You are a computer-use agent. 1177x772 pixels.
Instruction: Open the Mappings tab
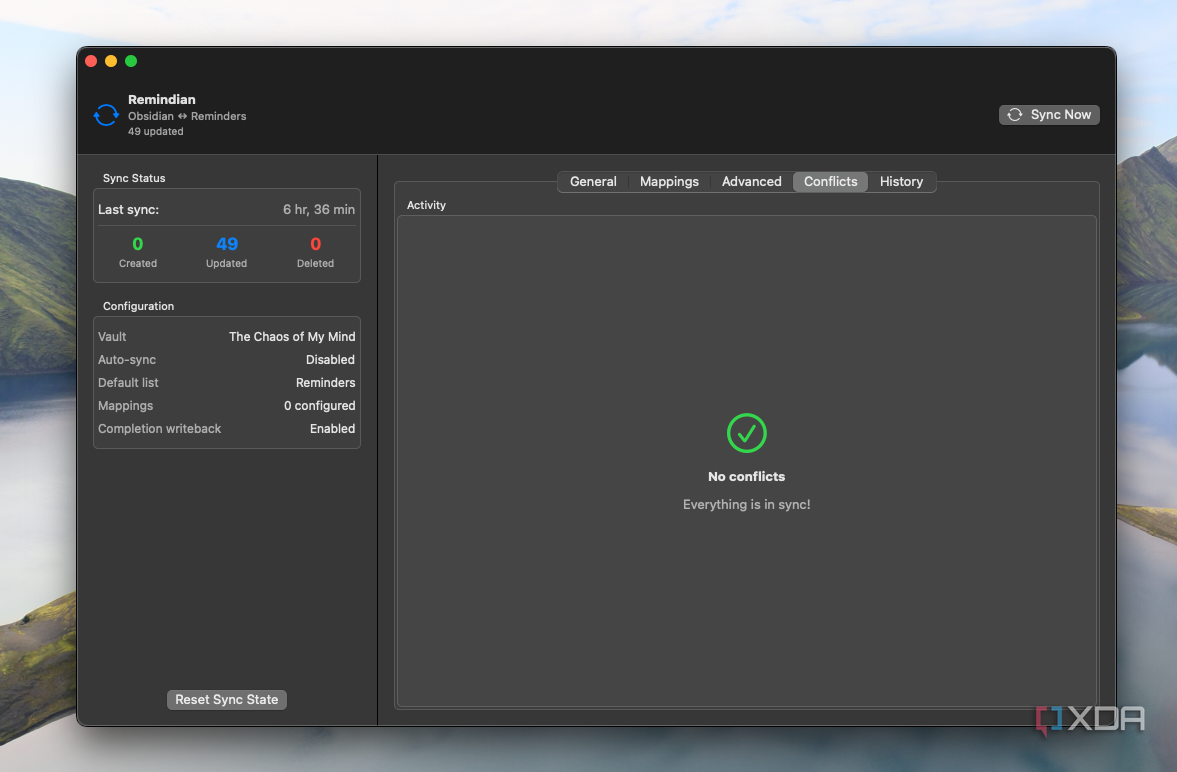tap(669, 181)
